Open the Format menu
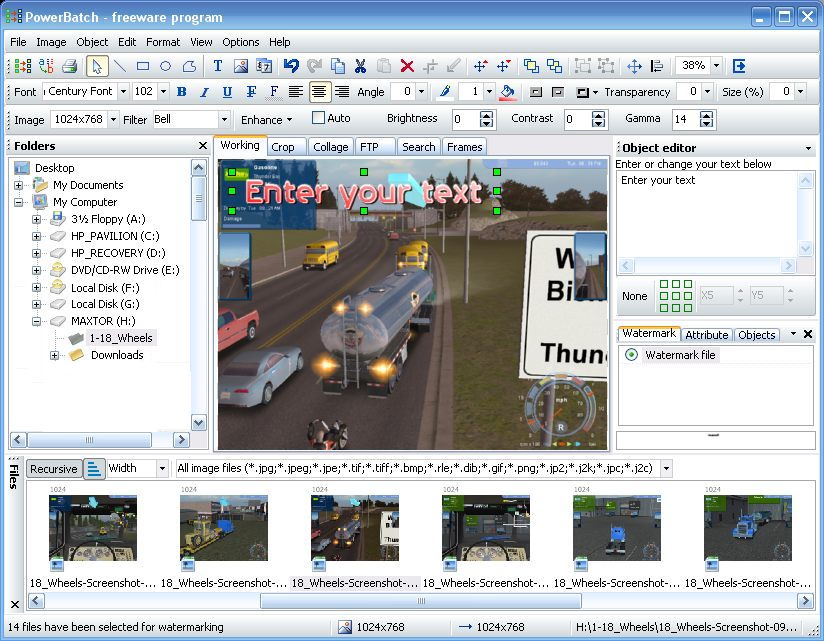The image size is (824, 641). coord(163,42)
